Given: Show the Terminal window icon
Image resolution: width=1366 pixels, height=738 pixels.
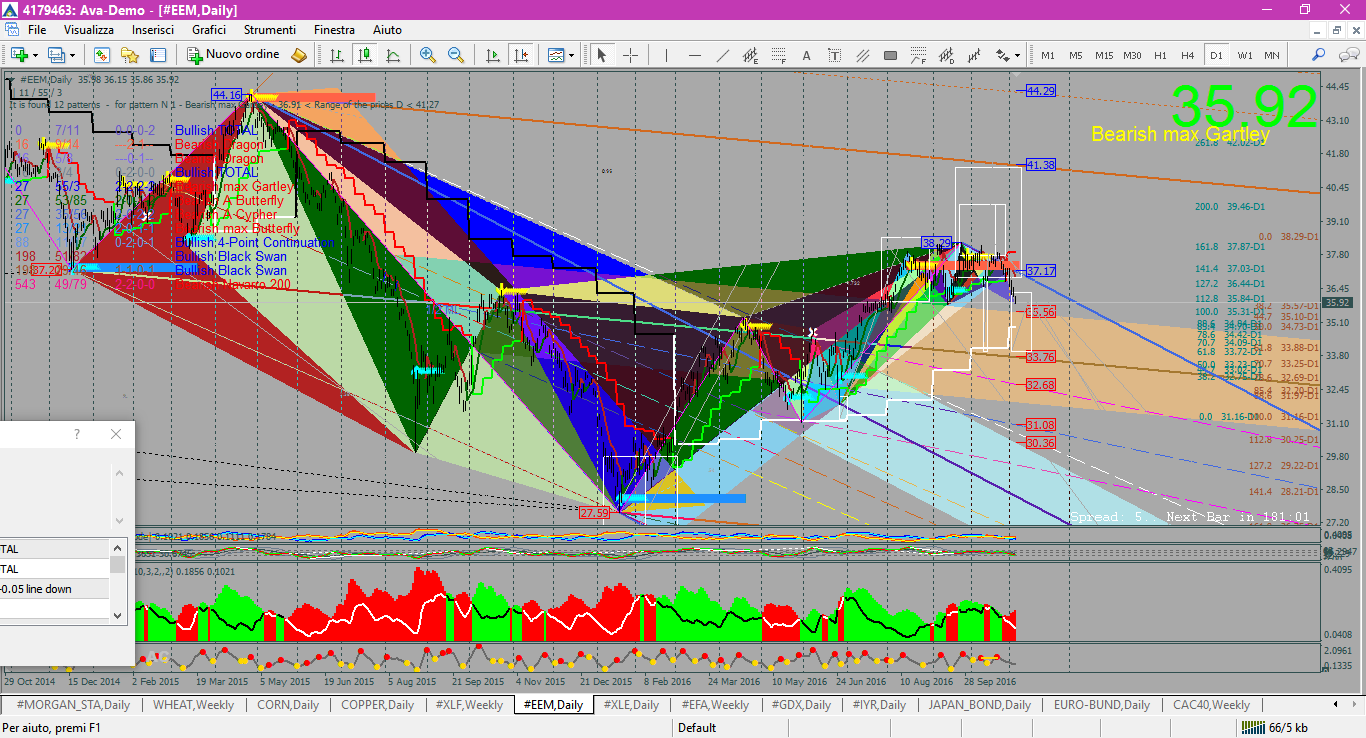Looking at the screenshot, I should [x=157, y=55].
